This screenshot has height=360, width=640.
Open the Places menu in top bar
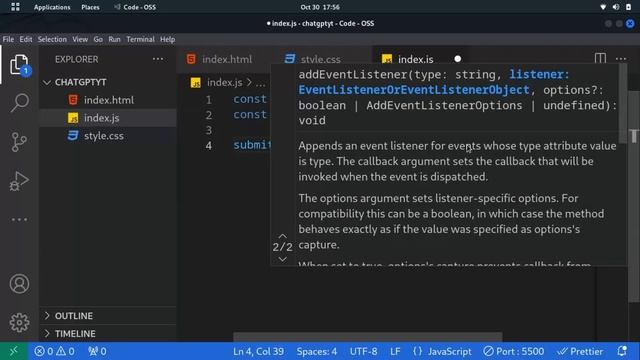(90, 7)
